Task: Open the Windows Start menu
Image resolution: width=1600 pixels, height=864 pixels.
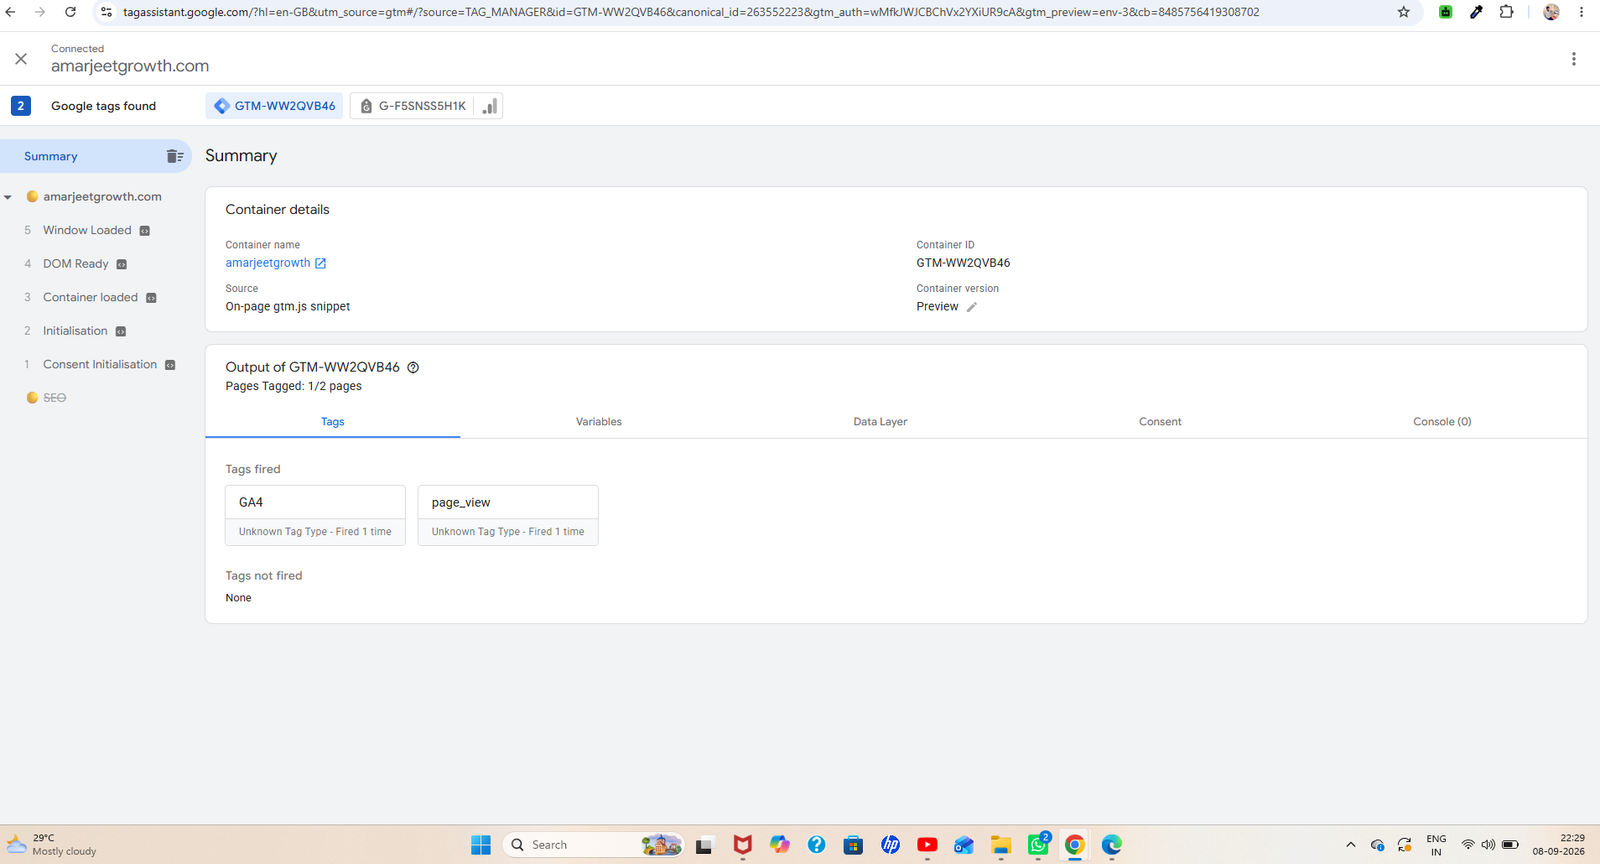Action: pyautogui.click(x=481, y=845)
